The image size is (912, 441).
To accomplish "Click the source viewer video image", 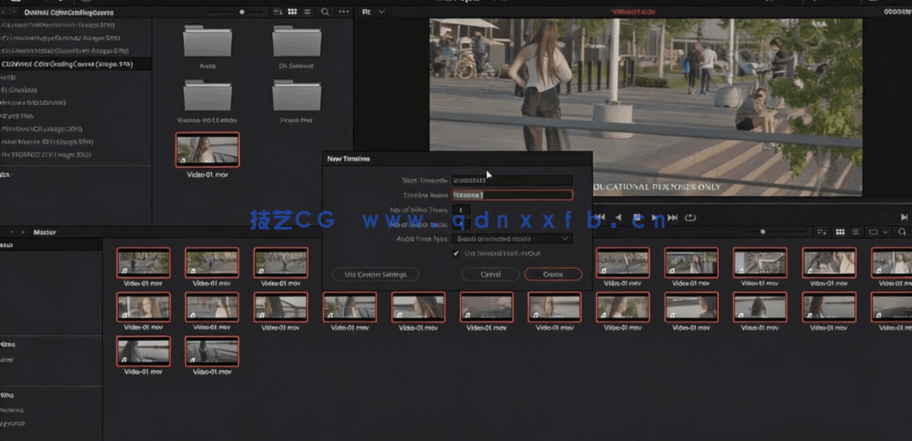I will coord(646,107).
